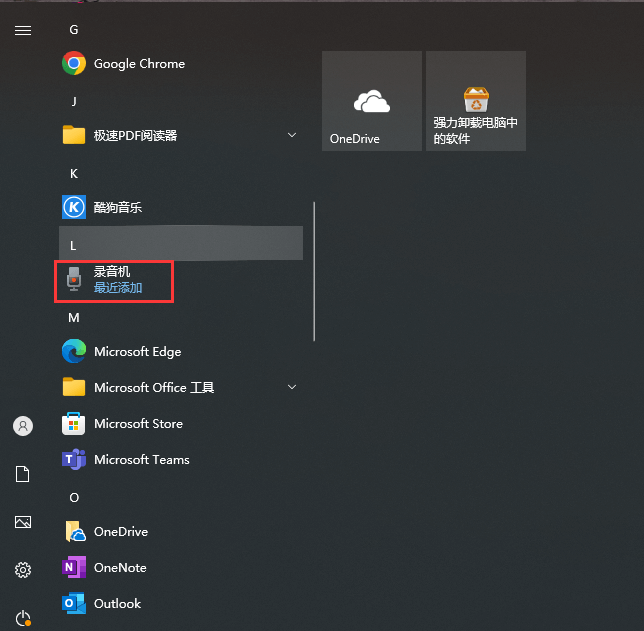The width and height of the screenshot is (644, 631).
Task: Open OneDrive in the app list
Action: point(120,532)
